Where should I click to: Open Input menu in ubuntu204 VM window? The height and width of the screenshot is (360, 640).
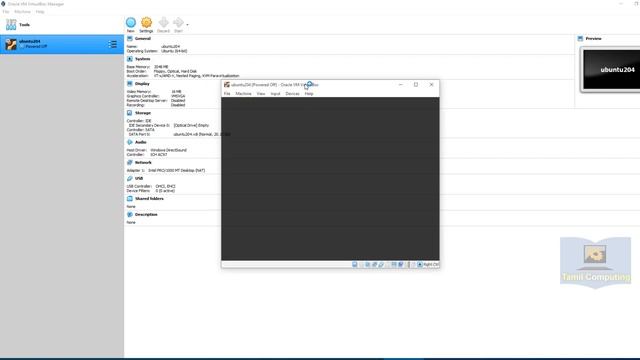[x=276, y=93]
